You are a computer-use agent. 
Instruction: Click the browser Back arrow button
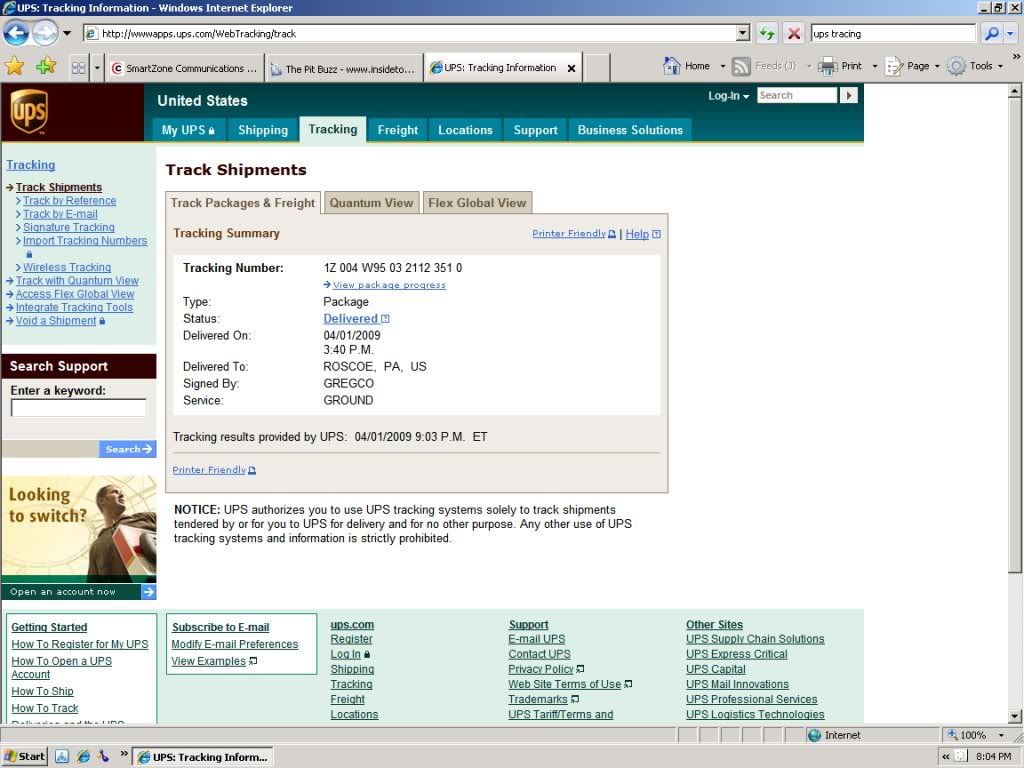pos(16,33)
